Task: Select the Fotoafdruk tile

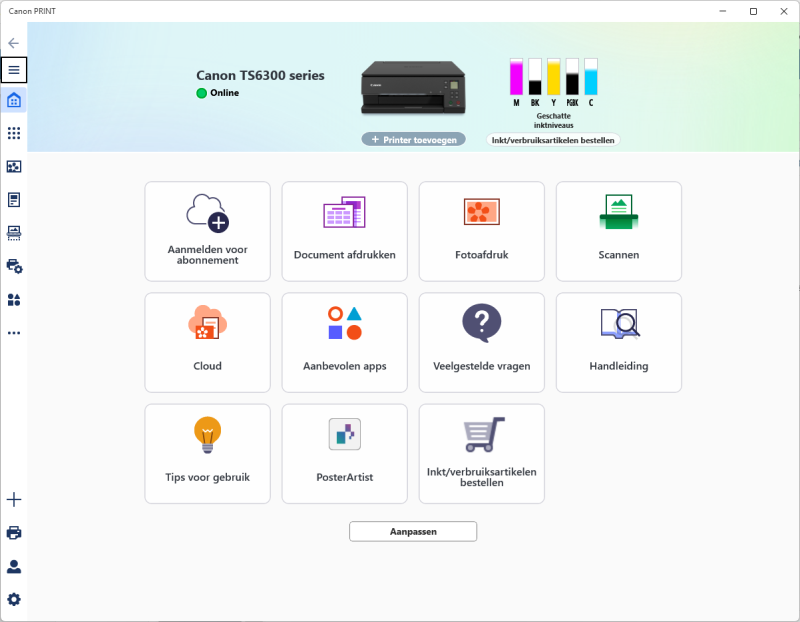Action: coord(481,231)
